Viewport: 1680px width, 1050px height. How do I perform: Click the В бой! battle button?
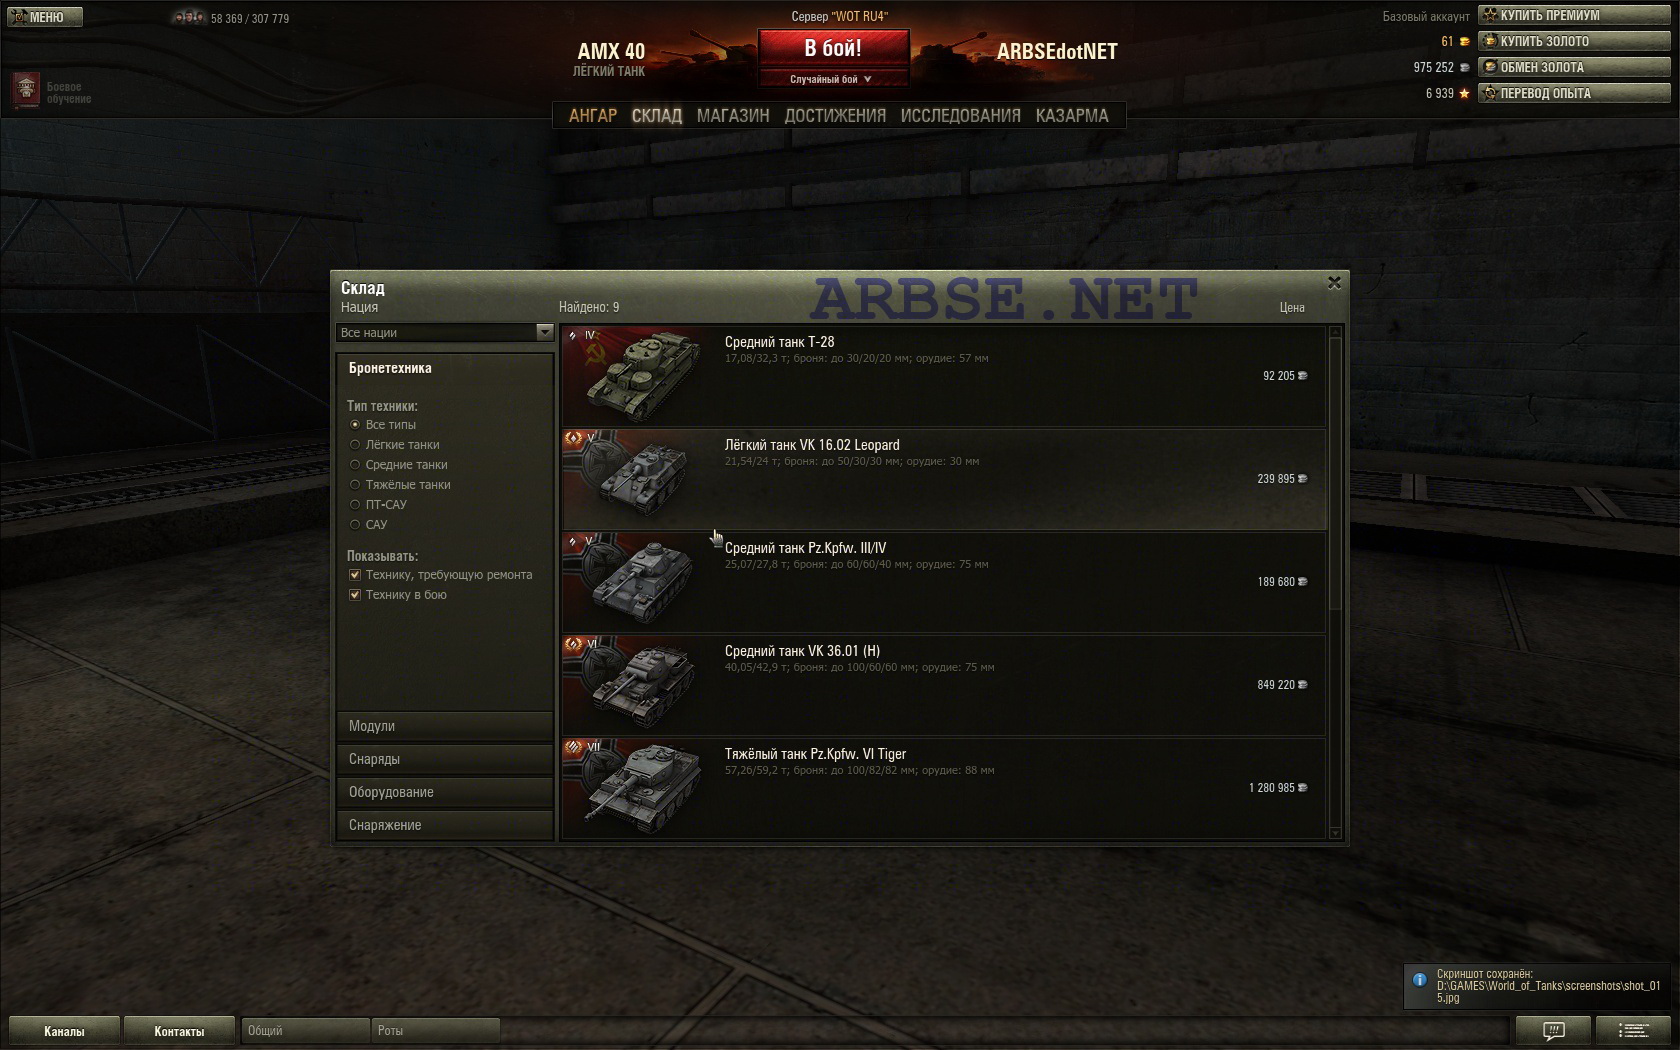click(833, 48)
